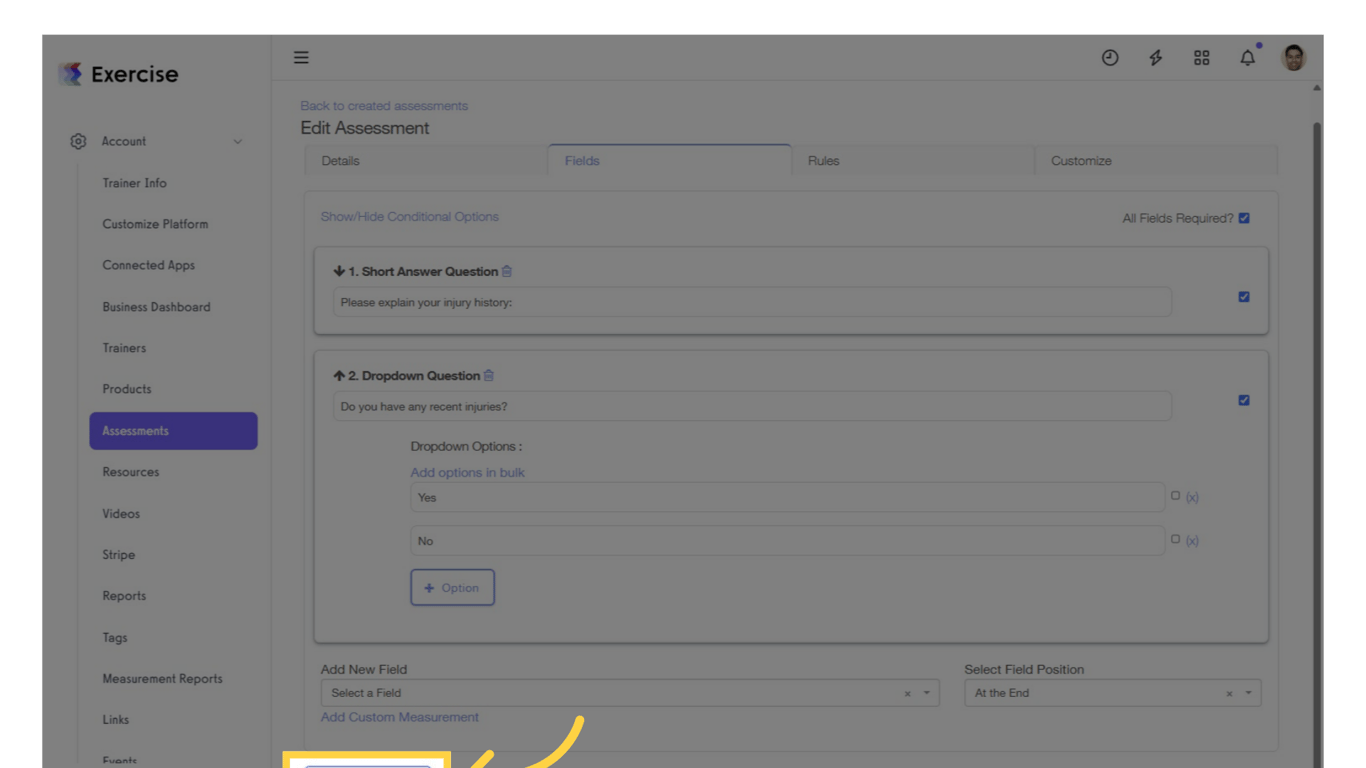The image size is (1366, 768).
Task: Switch to the Customize tab
Action: click(1080, 160)
